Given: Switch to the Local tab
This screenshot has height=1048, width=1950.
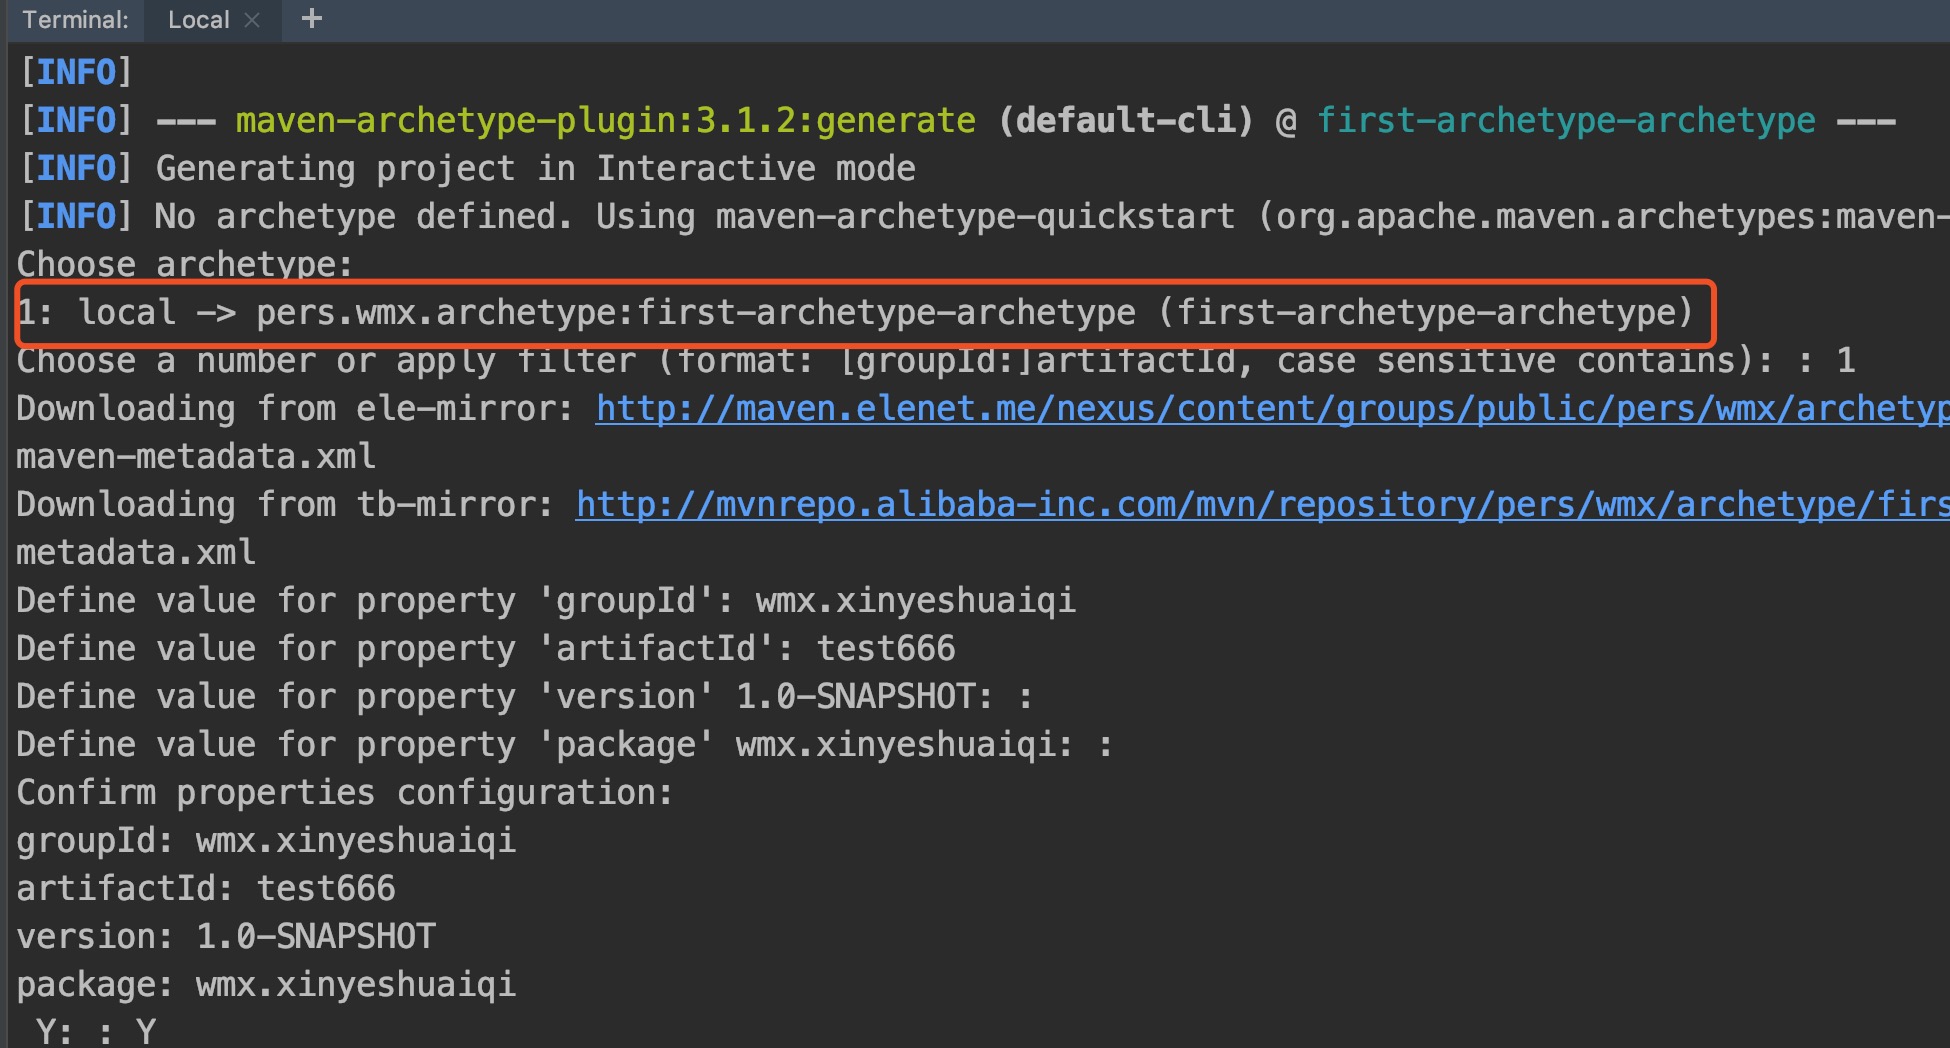Looking at the screenshot, I should (198, 20).
